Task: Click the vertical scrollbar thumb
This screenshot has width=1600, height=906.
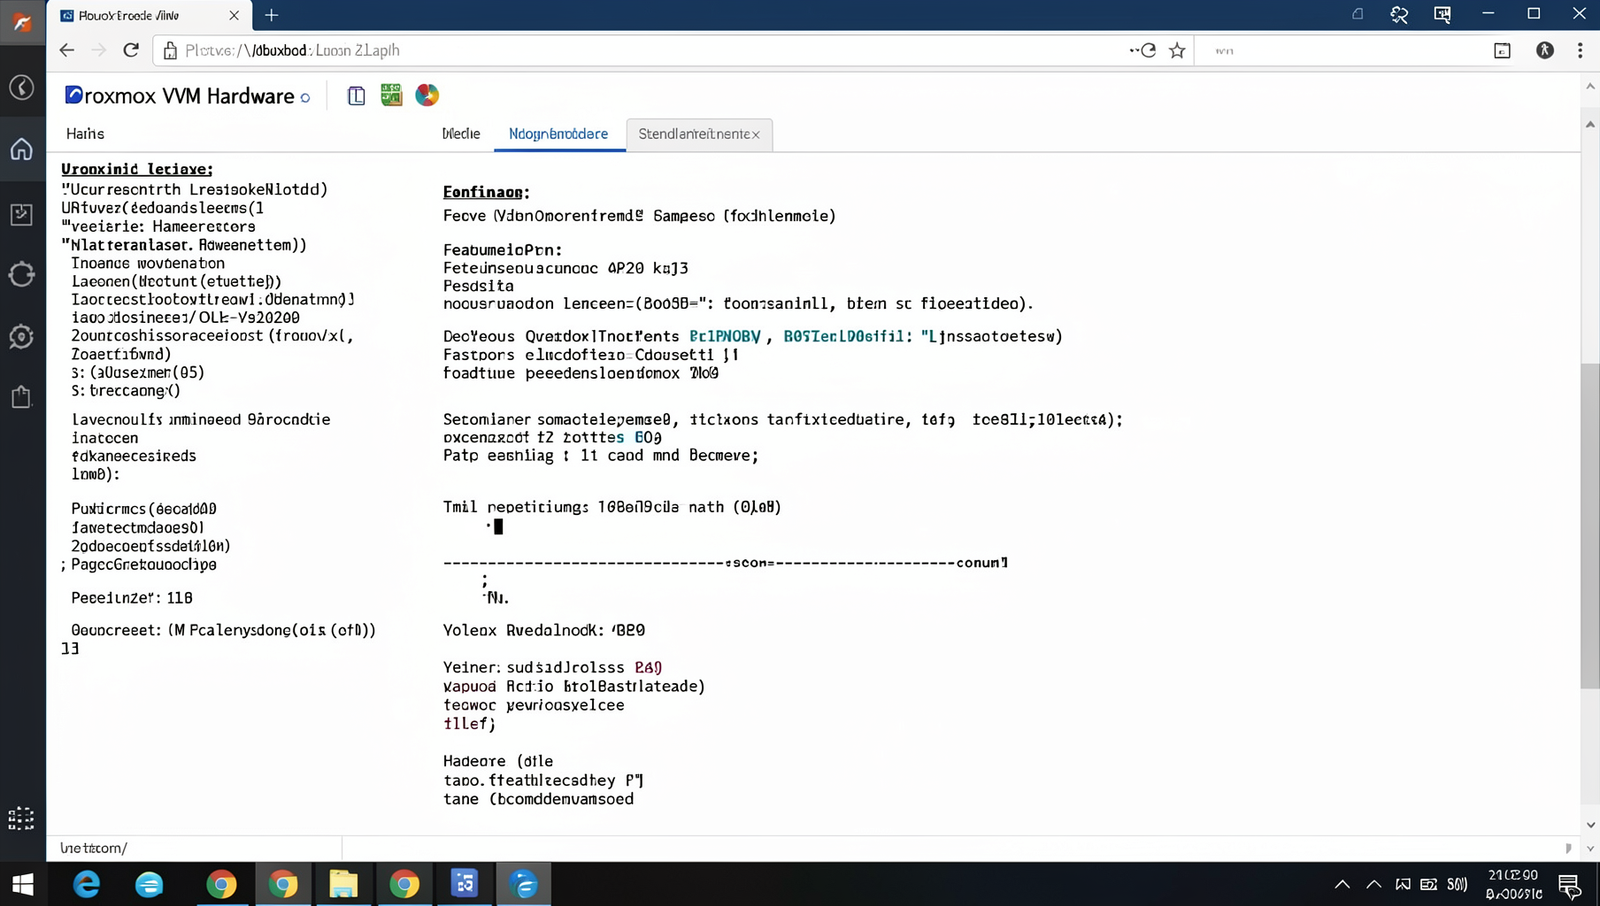Action: (1589, 525)
